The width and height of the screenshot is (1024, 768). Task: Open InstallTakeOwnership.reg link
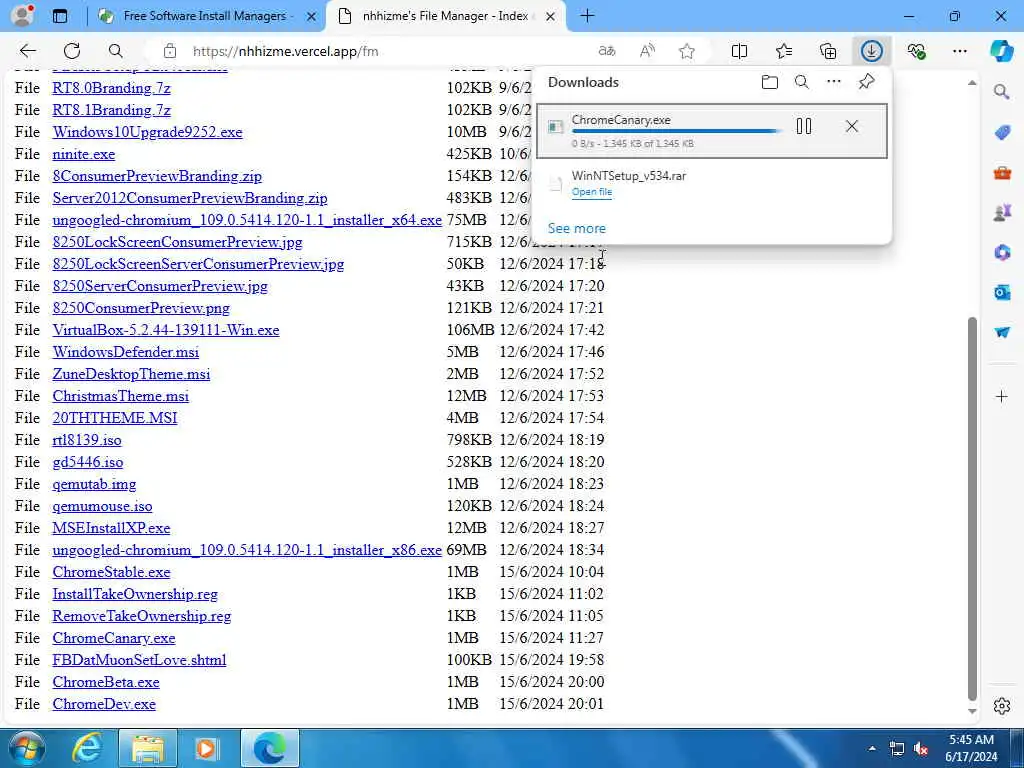pyautogui.click(x=135, y=594)
